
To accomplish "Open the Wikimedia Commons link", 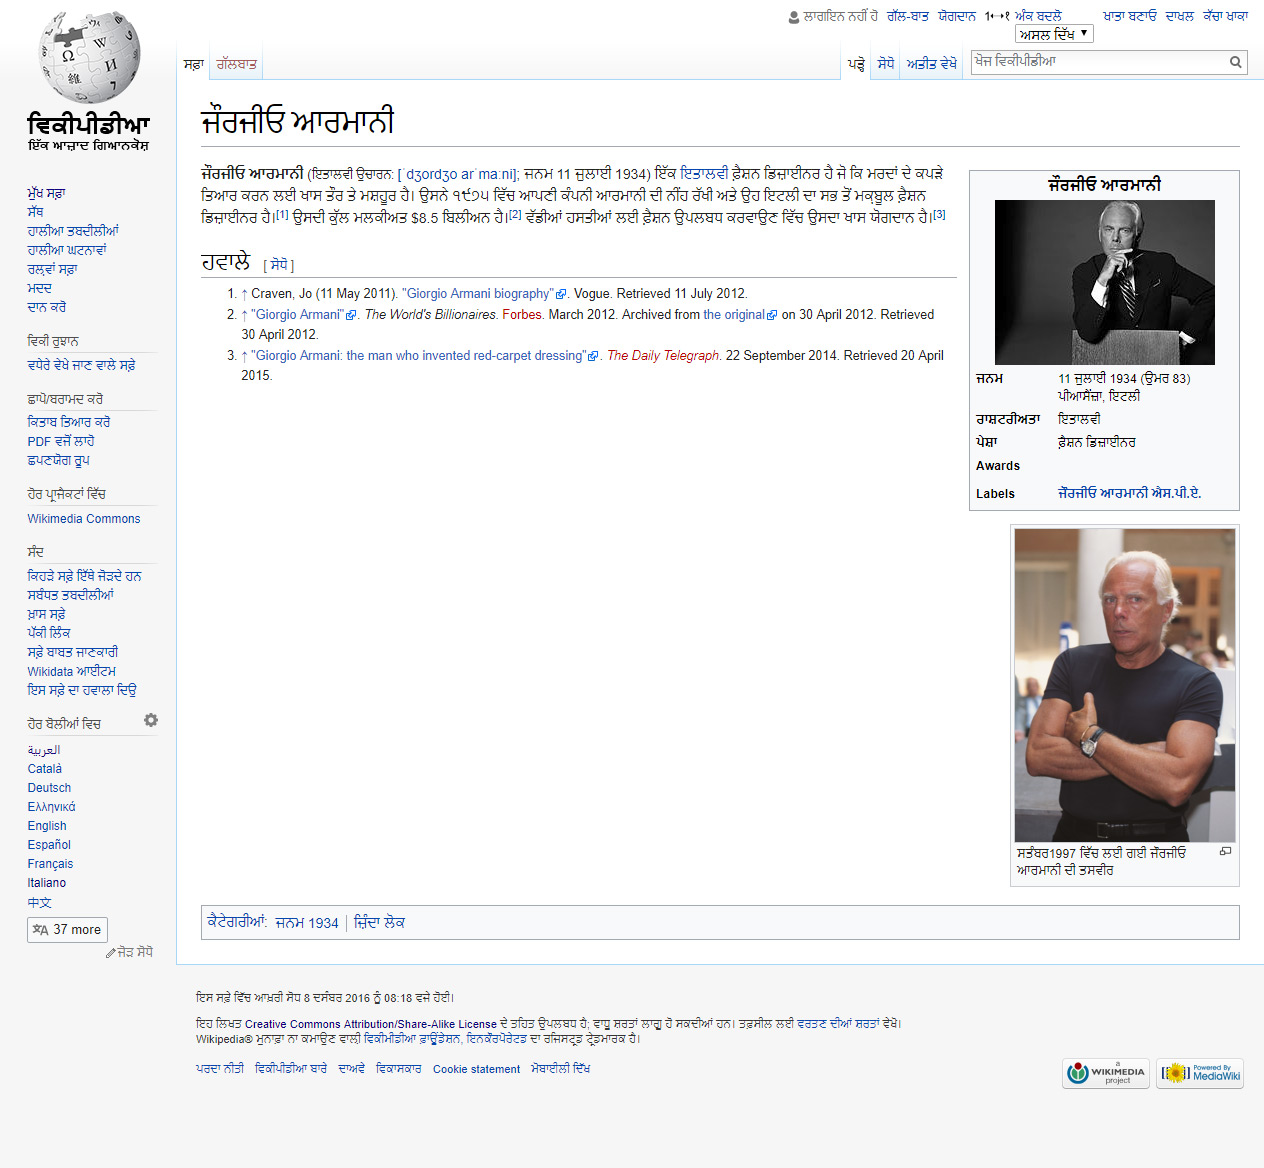I will [84, 519].
